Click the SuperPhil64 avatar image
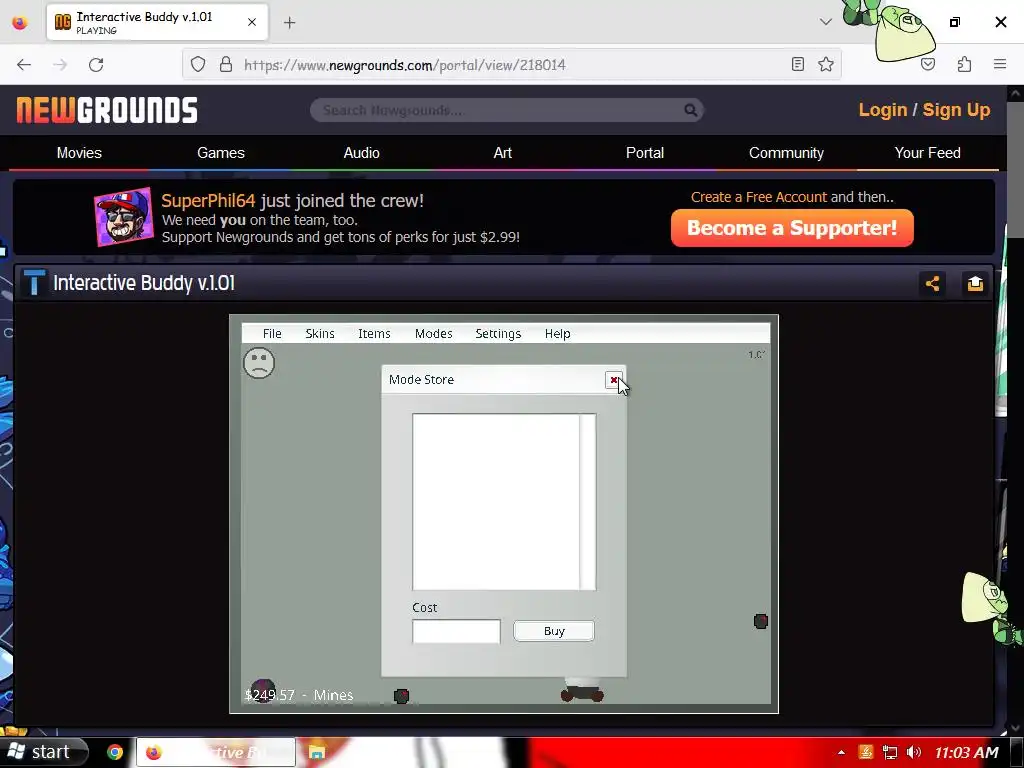The height and width of the screenshot is (768, 1024). pyautogui.click(x=124, y=217)
